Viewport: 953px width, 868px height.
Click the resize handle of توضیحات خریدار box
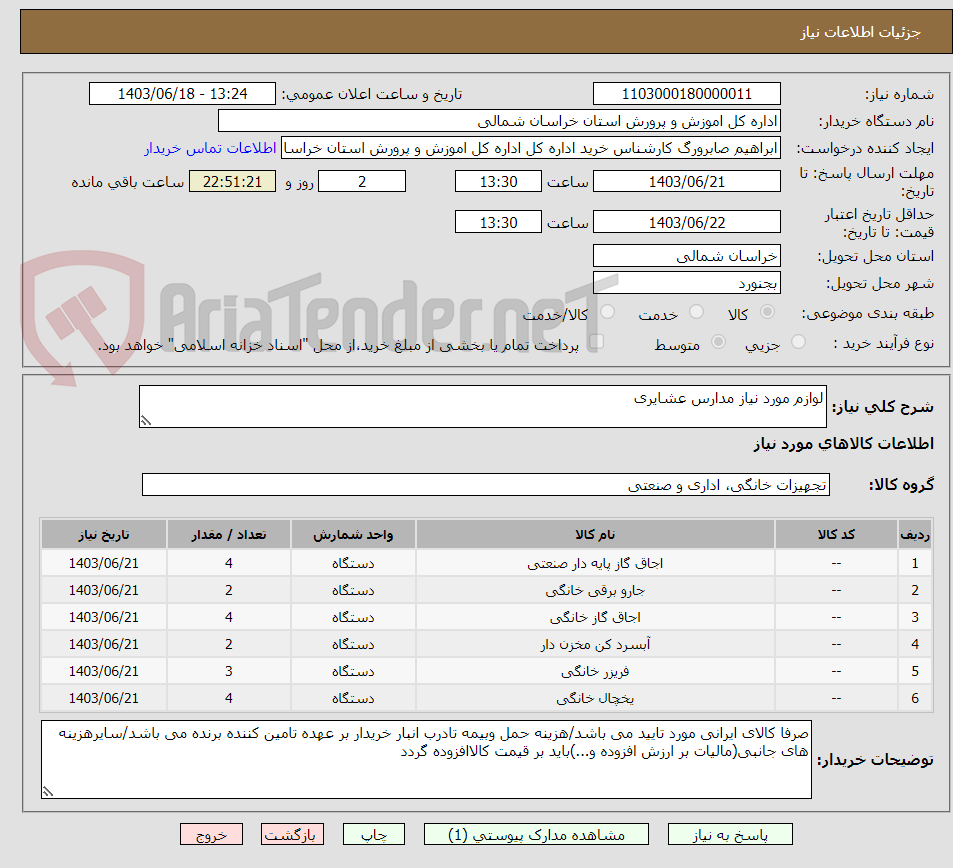[x=48, y=791]
